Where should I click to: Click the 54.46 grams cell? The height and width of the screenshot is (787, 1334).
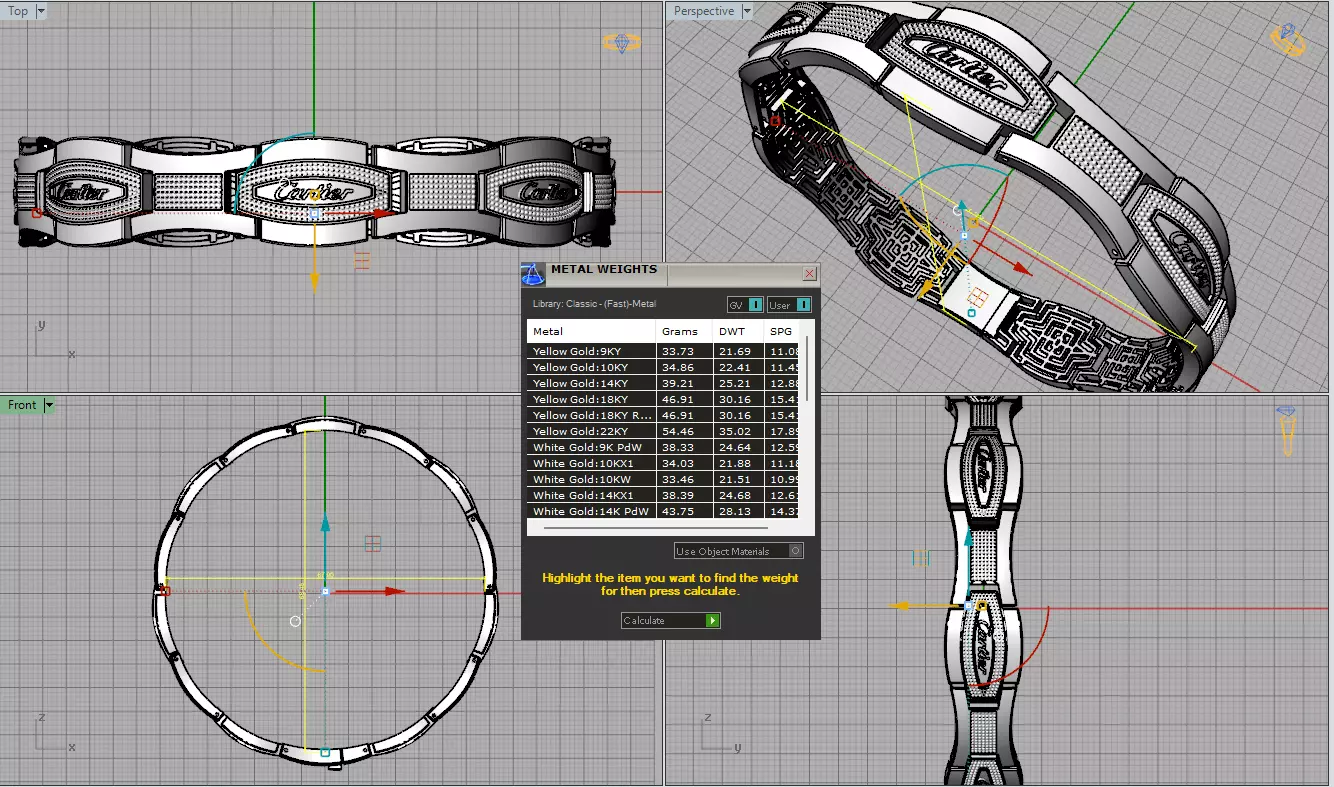684,431
